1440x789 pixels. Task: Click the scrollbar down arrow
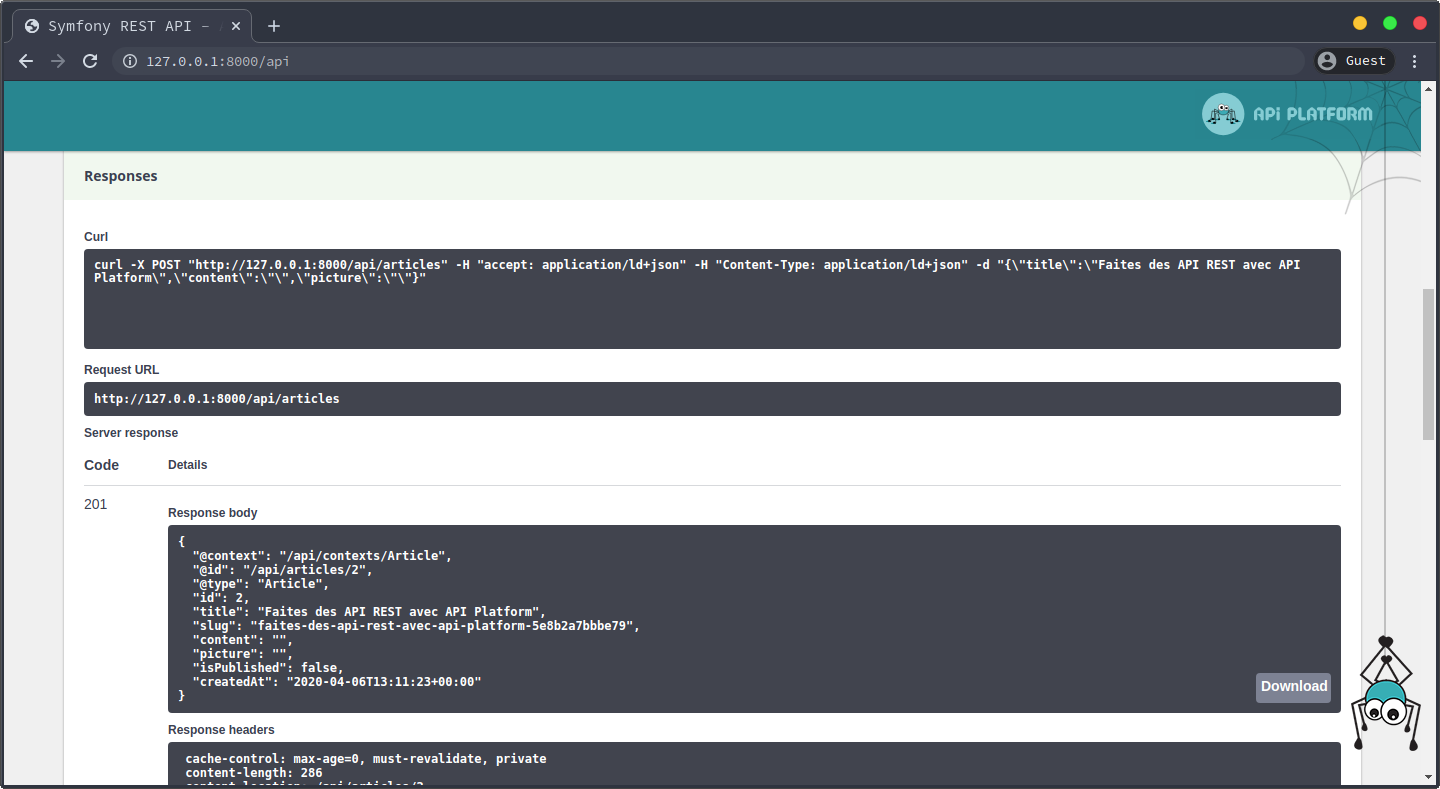point(1428,776)
